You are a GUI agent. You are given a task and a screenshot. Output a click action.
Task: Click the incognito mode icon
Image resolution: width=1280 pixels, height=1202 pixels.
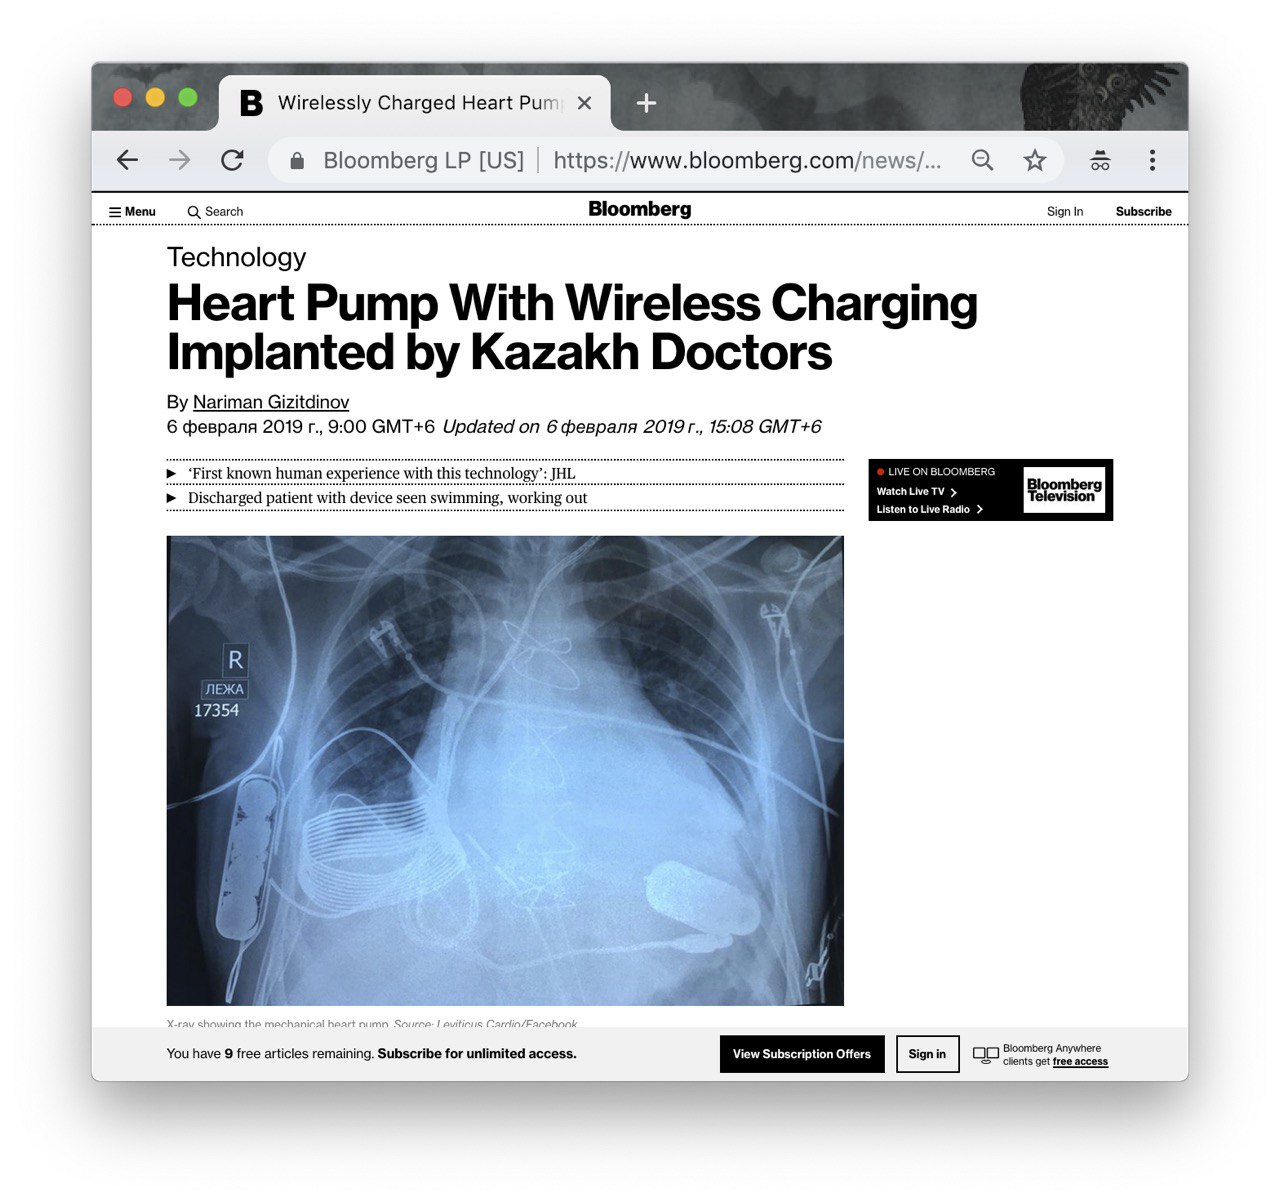click(1100, 160)
